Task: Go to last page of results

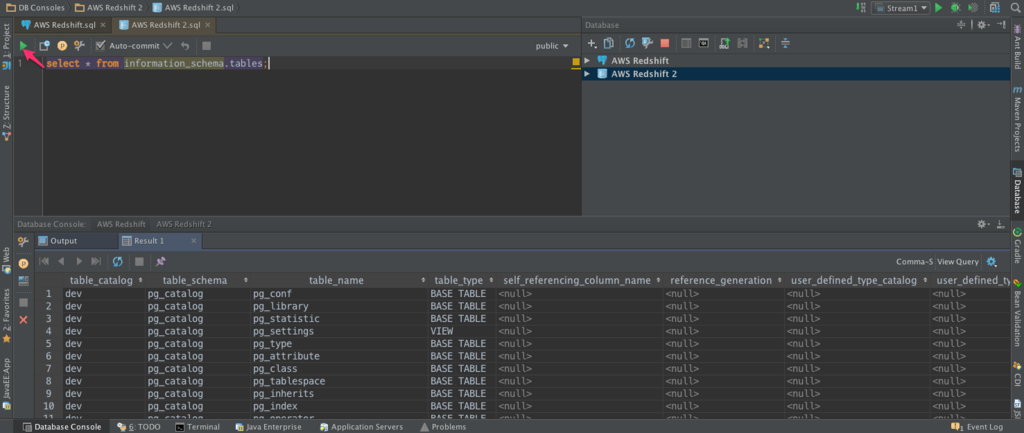Action: coord(96,261)
